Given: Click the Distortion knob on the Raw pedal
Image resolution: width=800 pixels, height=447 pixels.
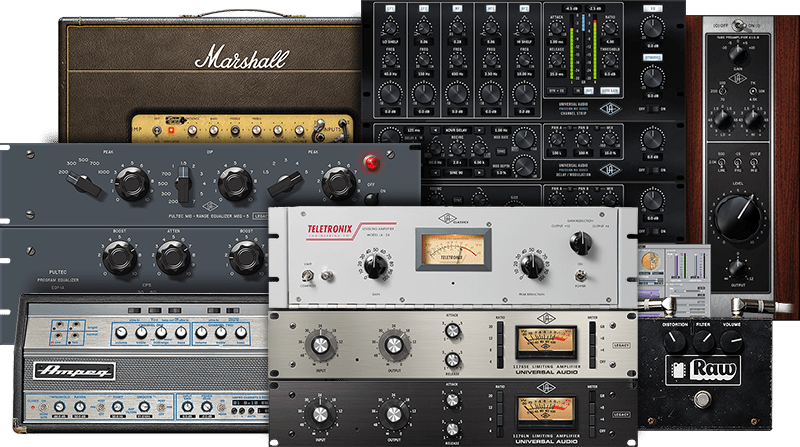Looking at the screenshot, I should (675, 341).
